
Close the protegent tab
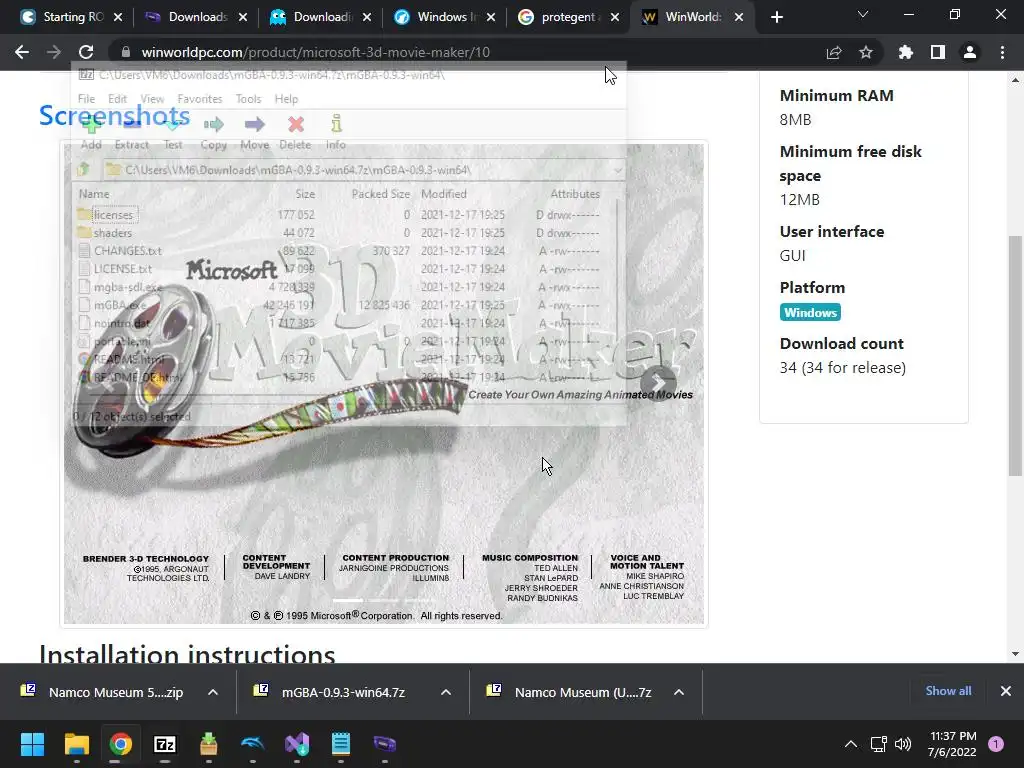point(615,17)
